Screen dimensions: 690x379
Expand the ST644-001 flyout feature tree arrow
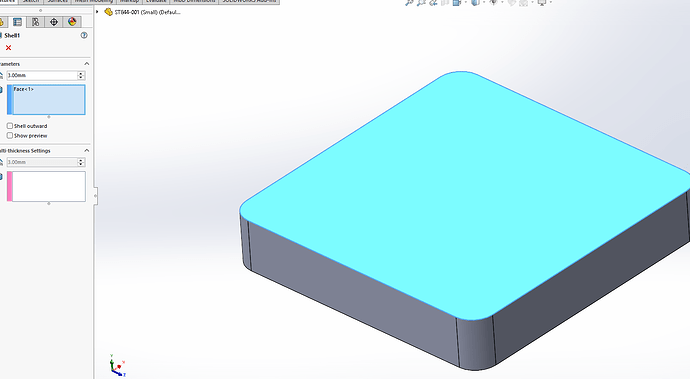point(97,12)
